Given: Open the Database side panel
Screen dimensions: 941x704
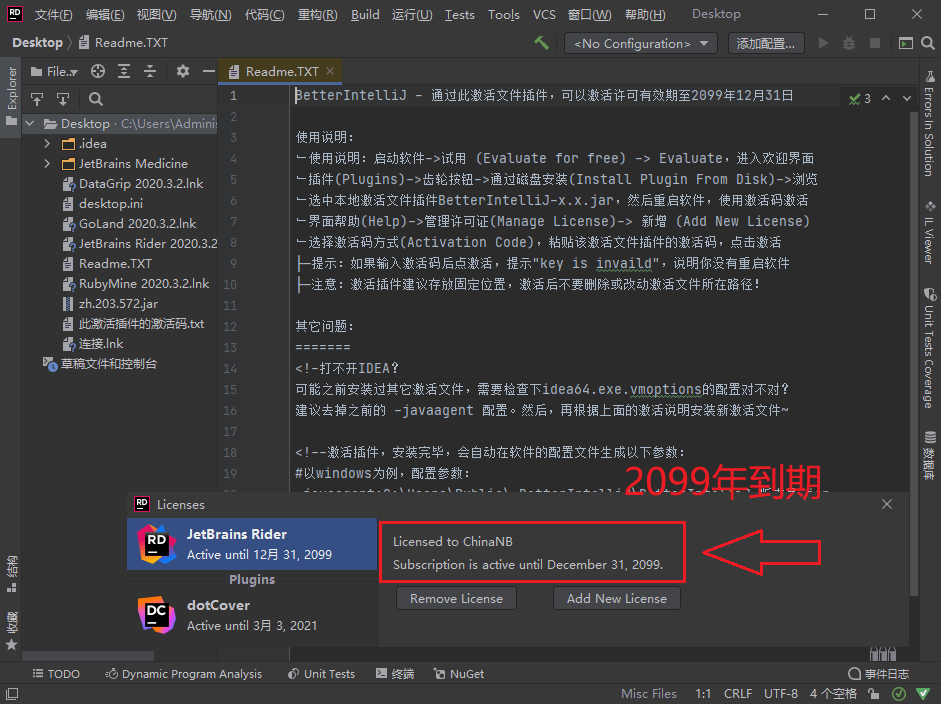Looking at the screenshot, I should tap(929, 455).
